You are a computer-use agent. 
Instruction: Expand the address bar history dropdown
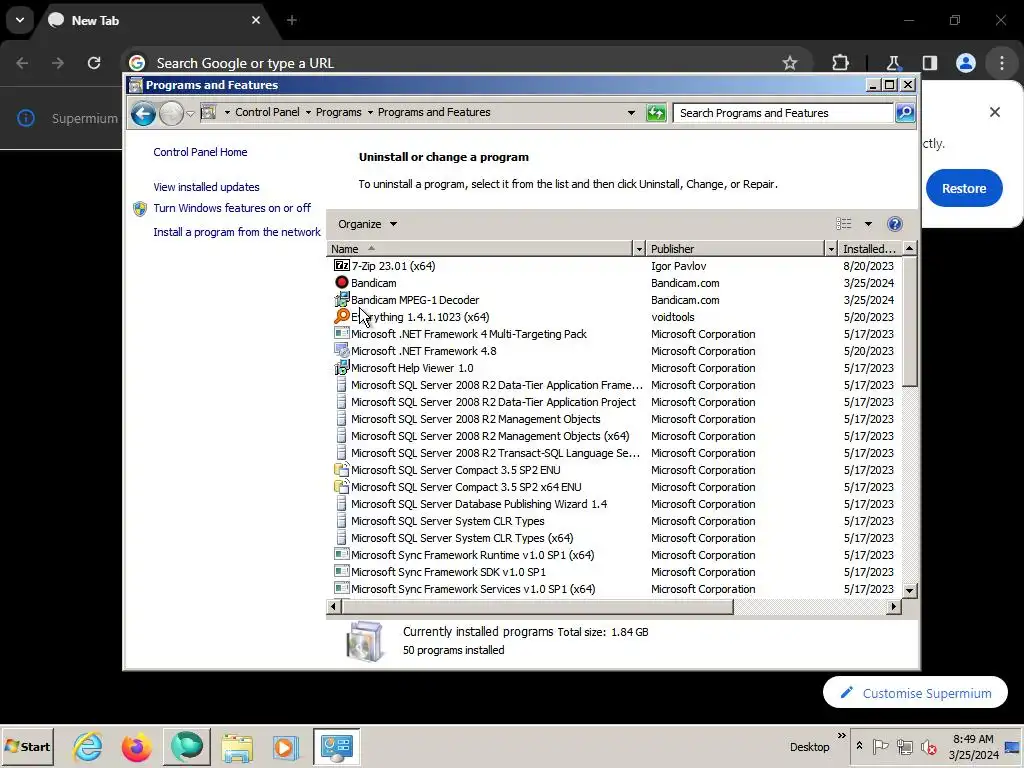(x=631, y=113)
